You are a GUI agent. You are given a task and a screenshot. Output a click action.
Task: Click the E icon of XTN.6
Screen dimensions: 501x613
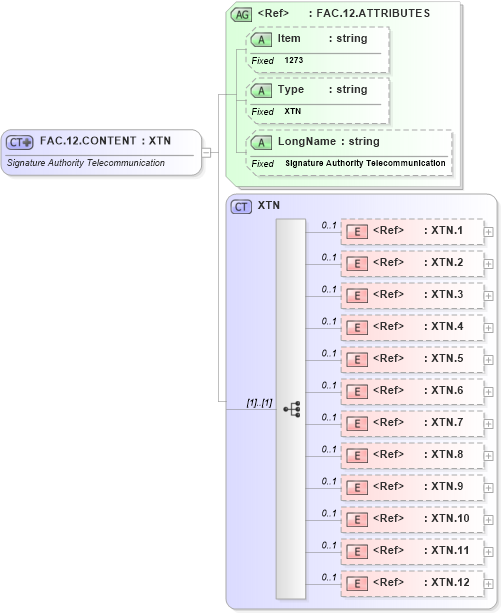(x=357, y=392)
